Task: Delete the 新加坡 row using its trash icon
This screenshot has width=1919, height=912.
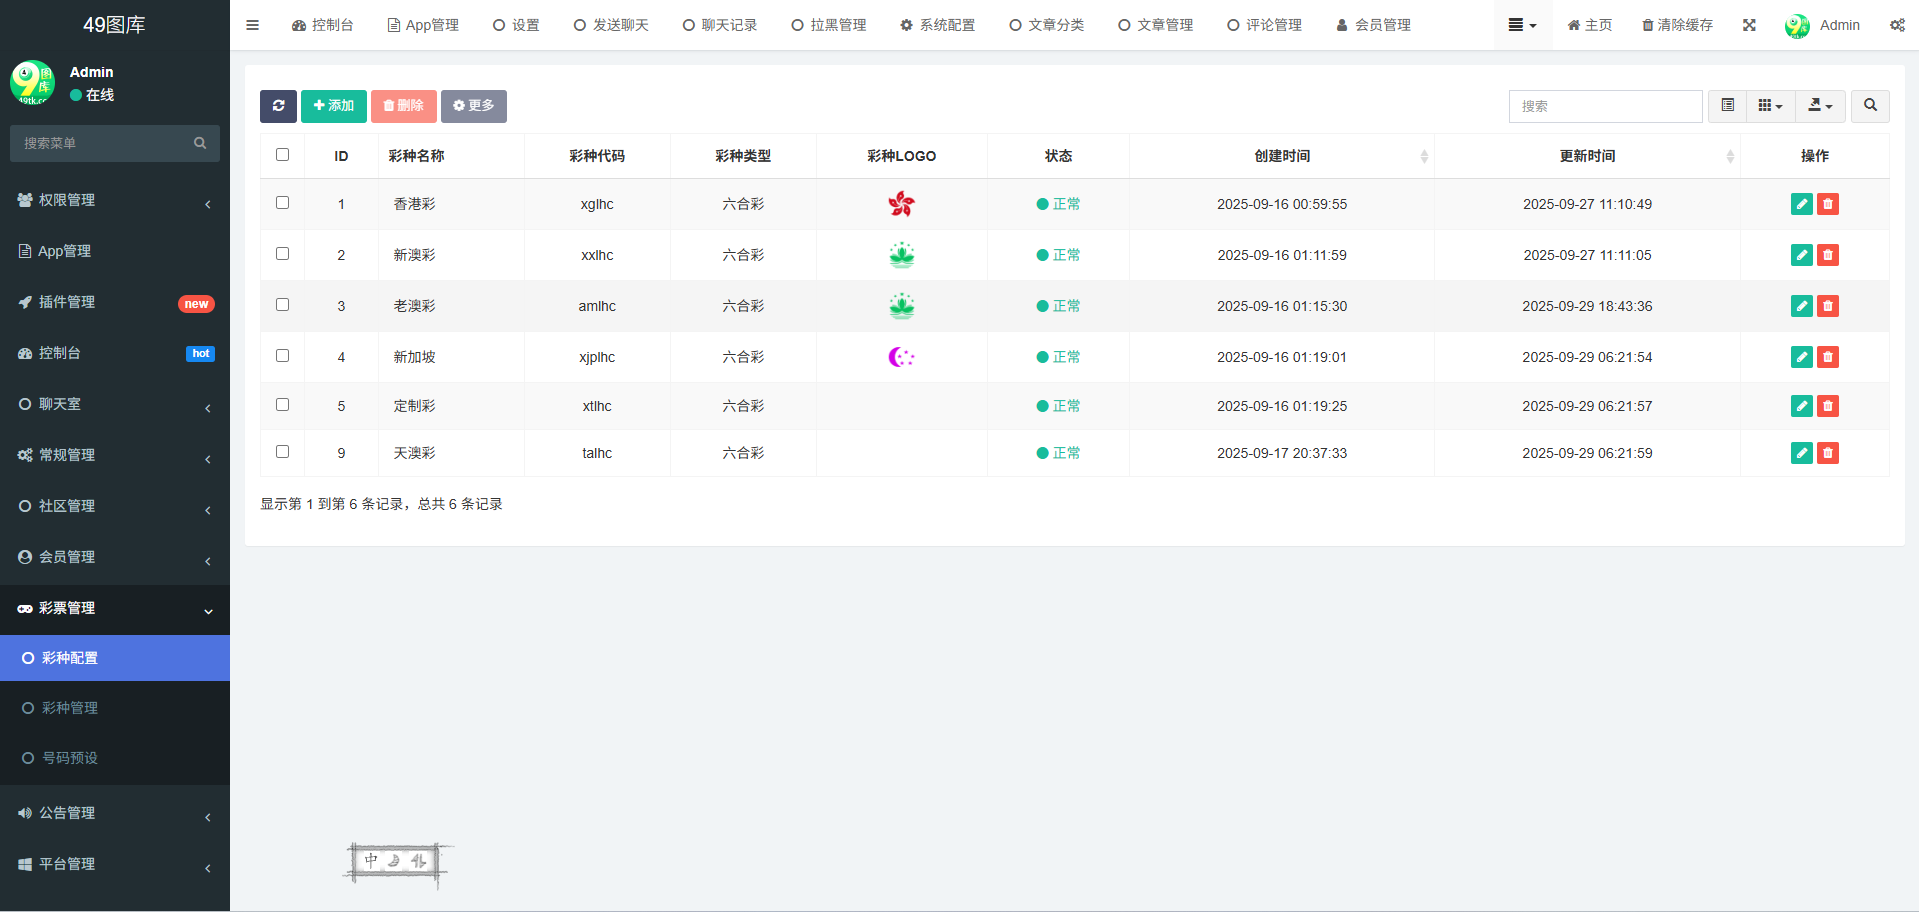Action: pos(1827,357)
